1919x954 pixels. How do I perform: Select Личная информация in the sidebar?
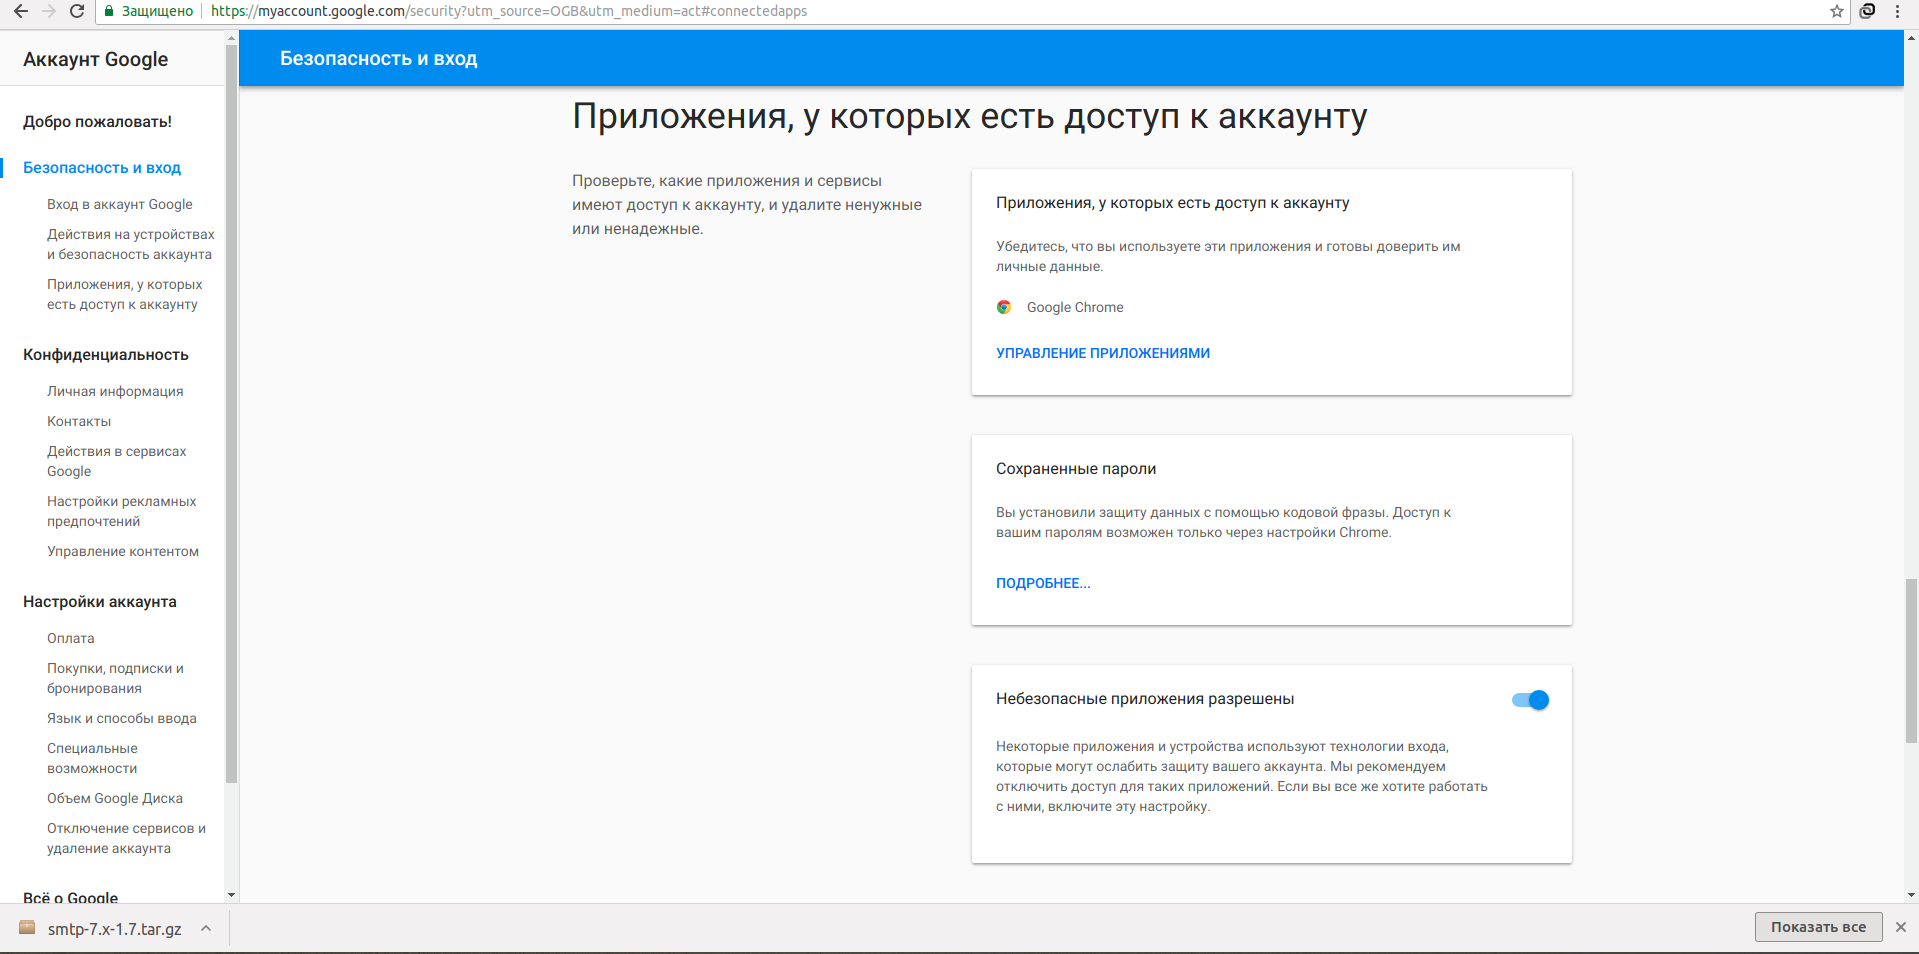click(115, 391)
